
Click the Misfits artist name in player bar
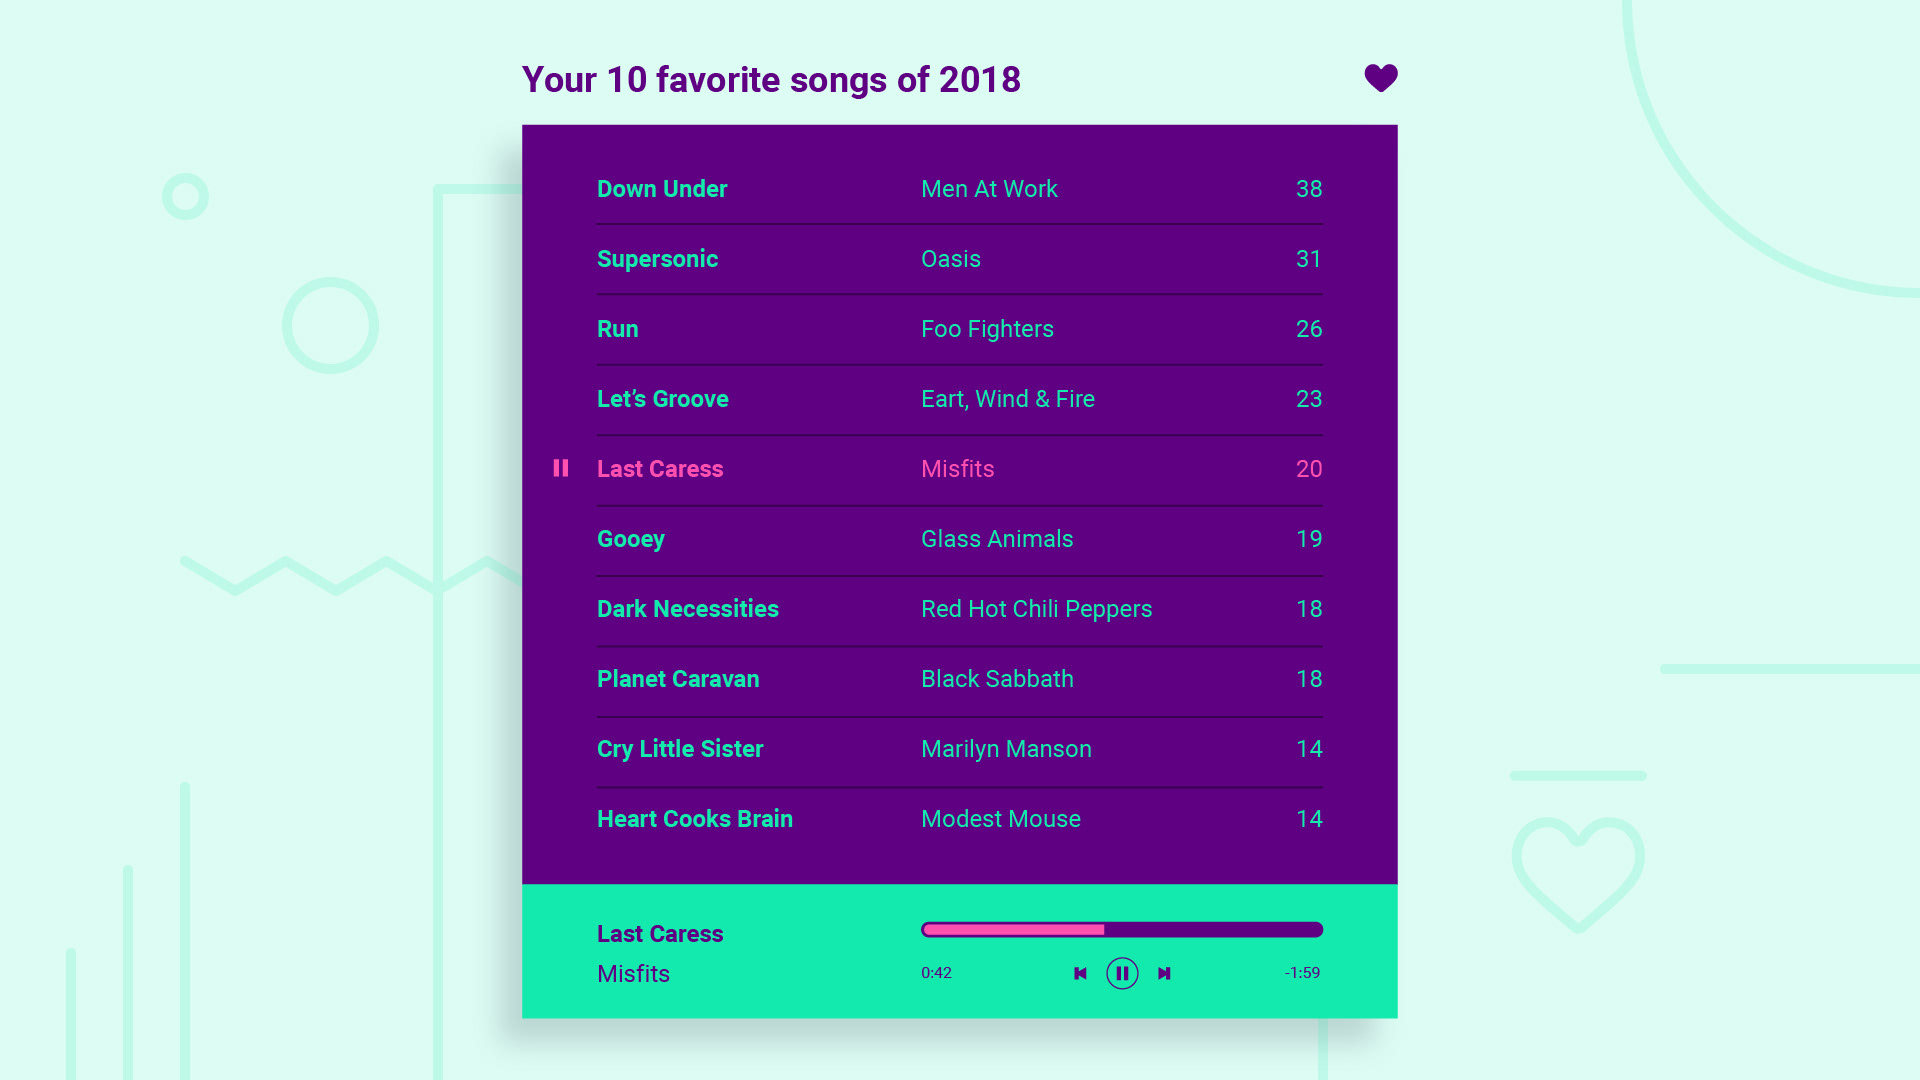633,974
